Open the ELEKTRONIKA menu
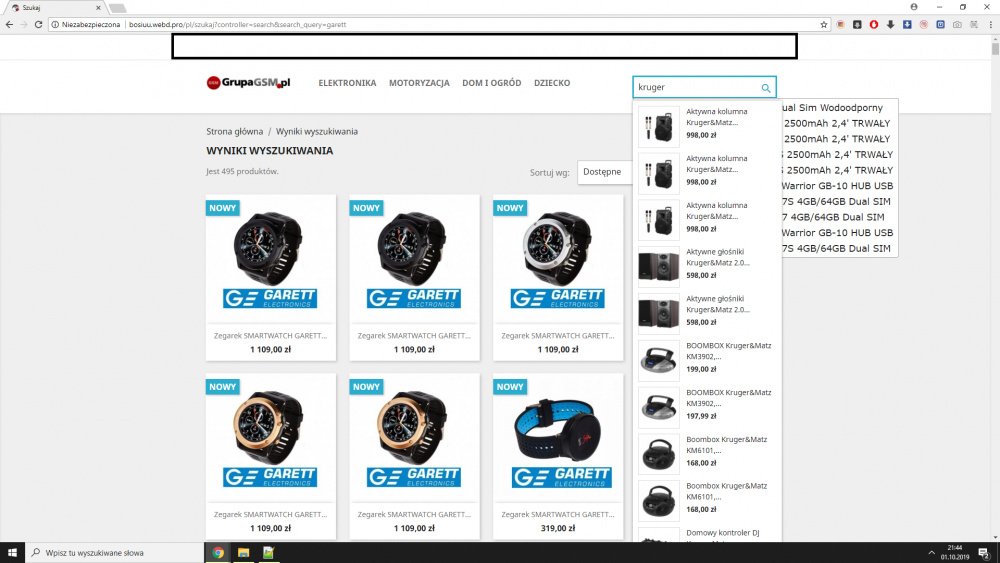Image resolution: width=1000 pixels, height=563 pixels. coord(347,83)
